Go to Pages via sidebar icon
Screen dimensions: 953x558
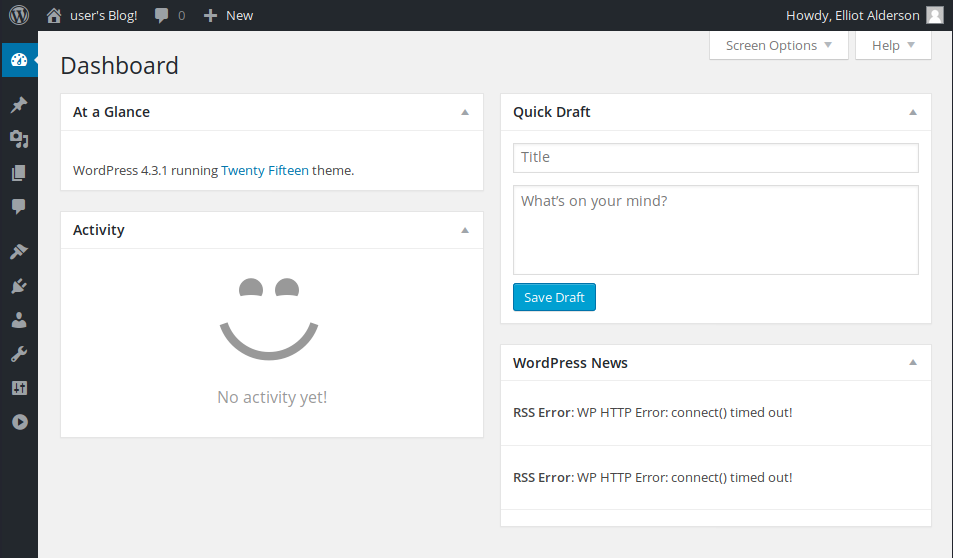tap(18, 173)
